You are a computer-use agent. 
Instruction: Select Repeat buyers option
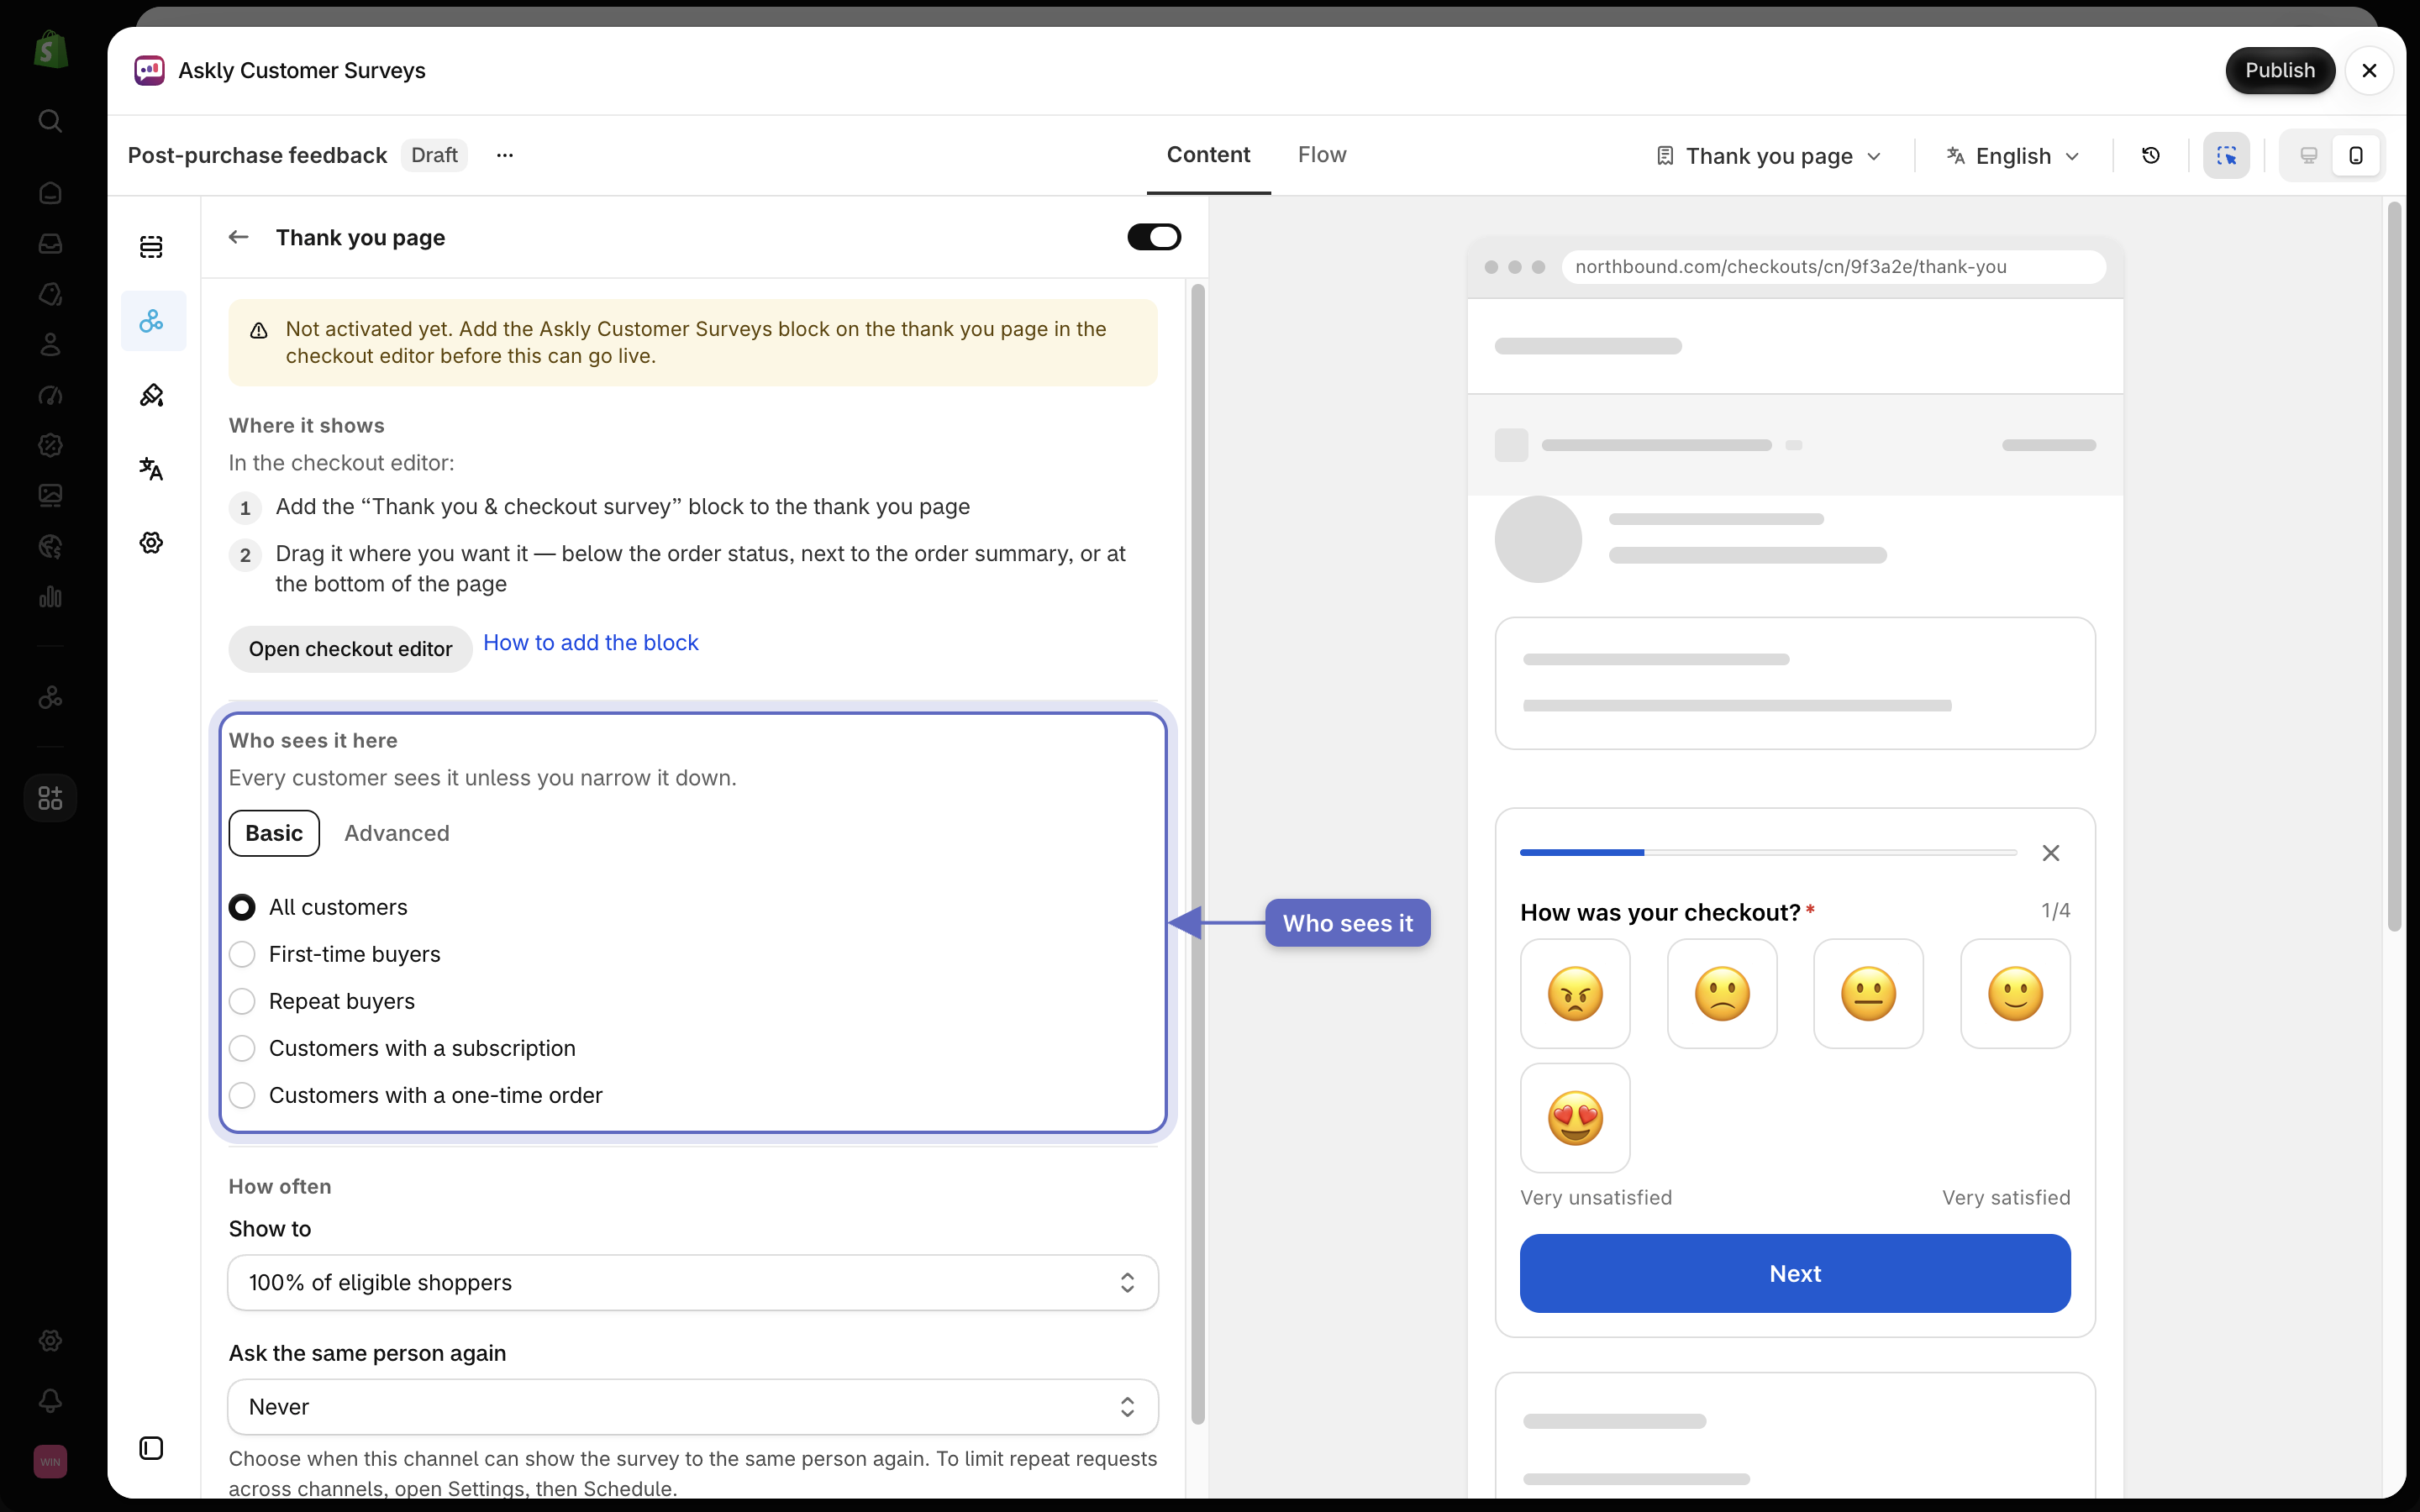coord(242,1001)
